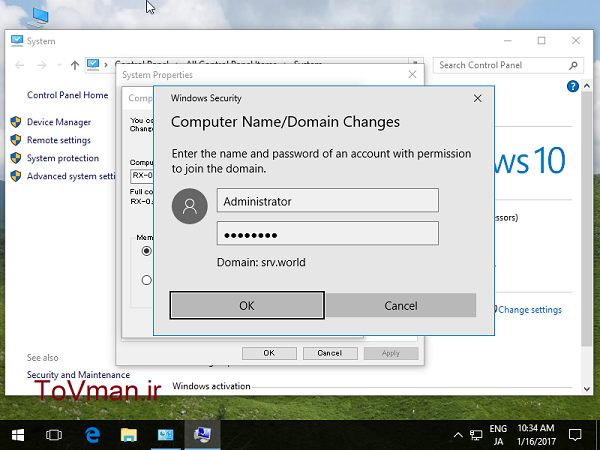Viewport: 600px width, 450px height.
Task: Click the desktop This PC icon
Action: (38, 17)
